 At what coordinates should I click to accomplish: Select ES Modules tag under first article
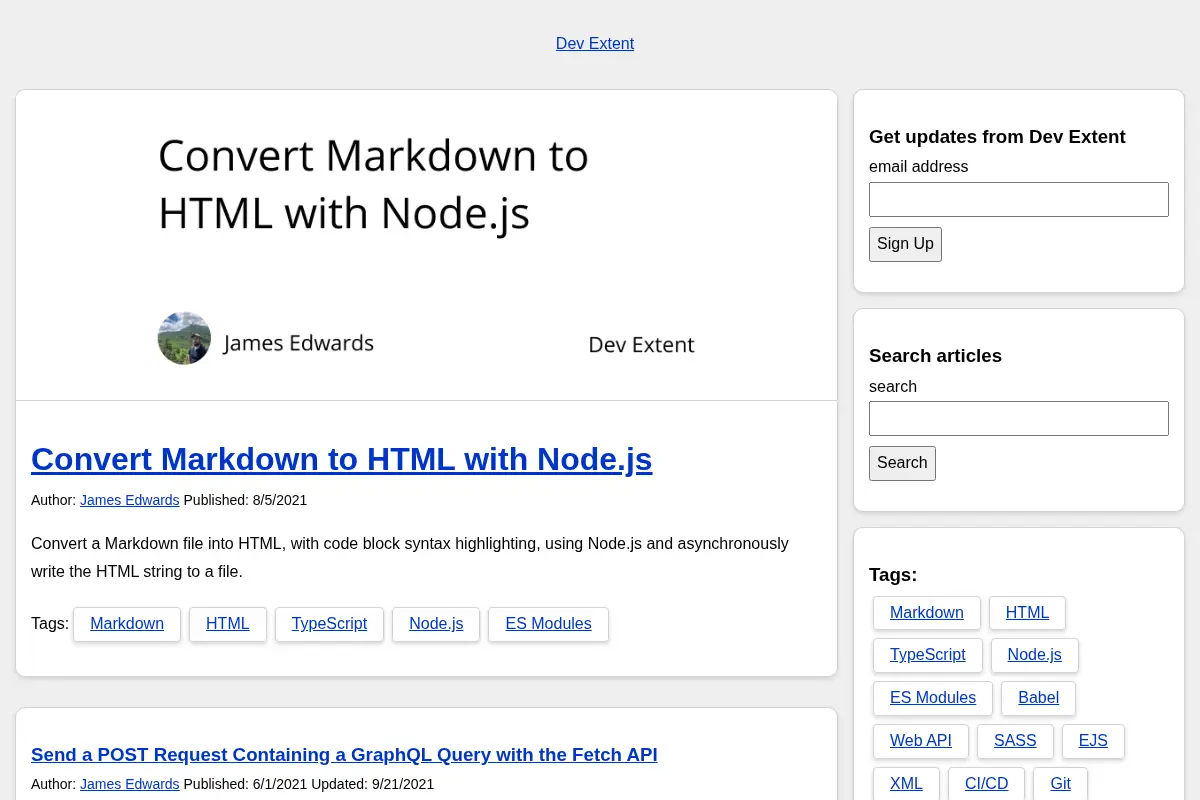548,624
